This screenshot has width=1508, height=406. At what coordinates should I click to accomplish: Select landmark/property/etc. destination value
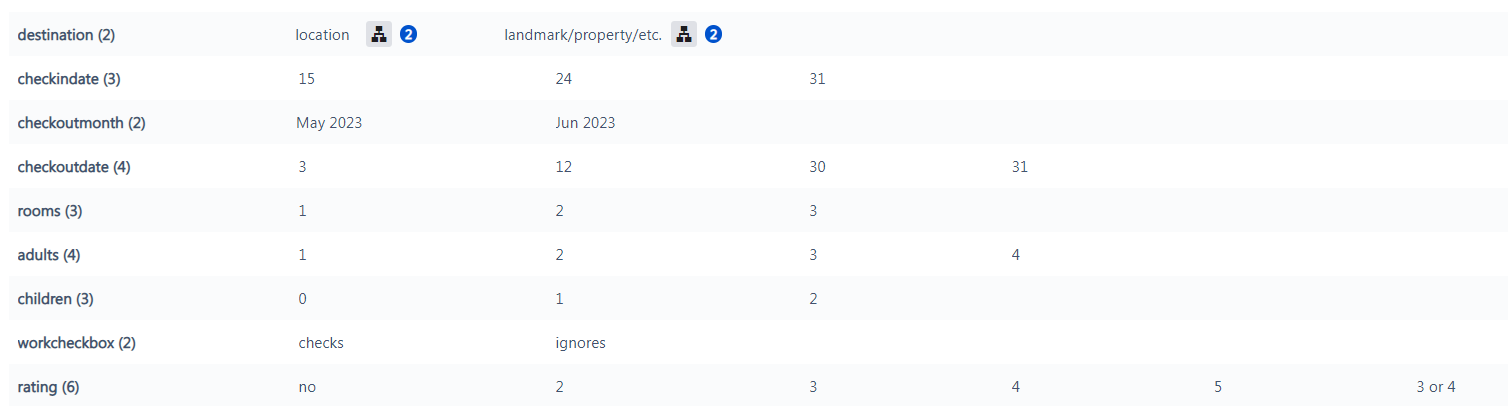(x=583, y=35)
